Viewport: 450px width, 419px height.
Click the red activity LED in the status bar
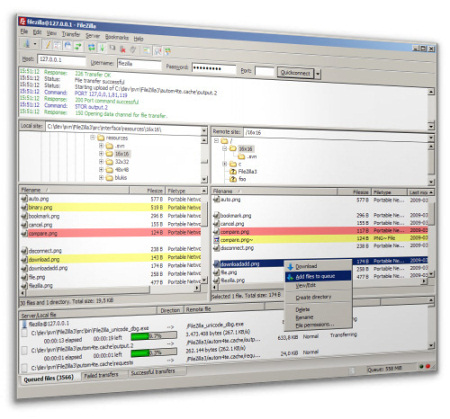click(x=428, y=366)
